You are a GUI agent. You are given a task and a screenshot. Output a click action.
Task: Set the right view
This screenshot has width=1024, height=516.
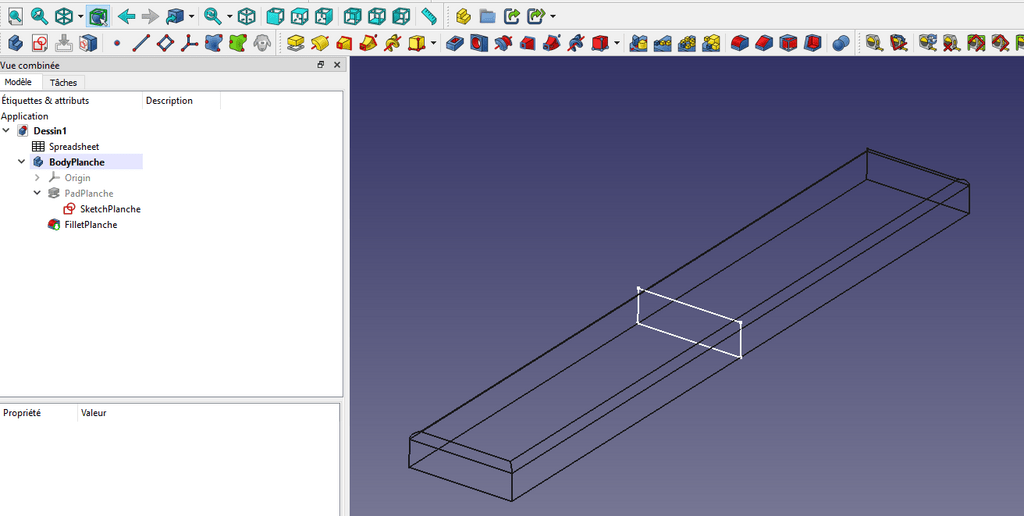tap(324, 16)
